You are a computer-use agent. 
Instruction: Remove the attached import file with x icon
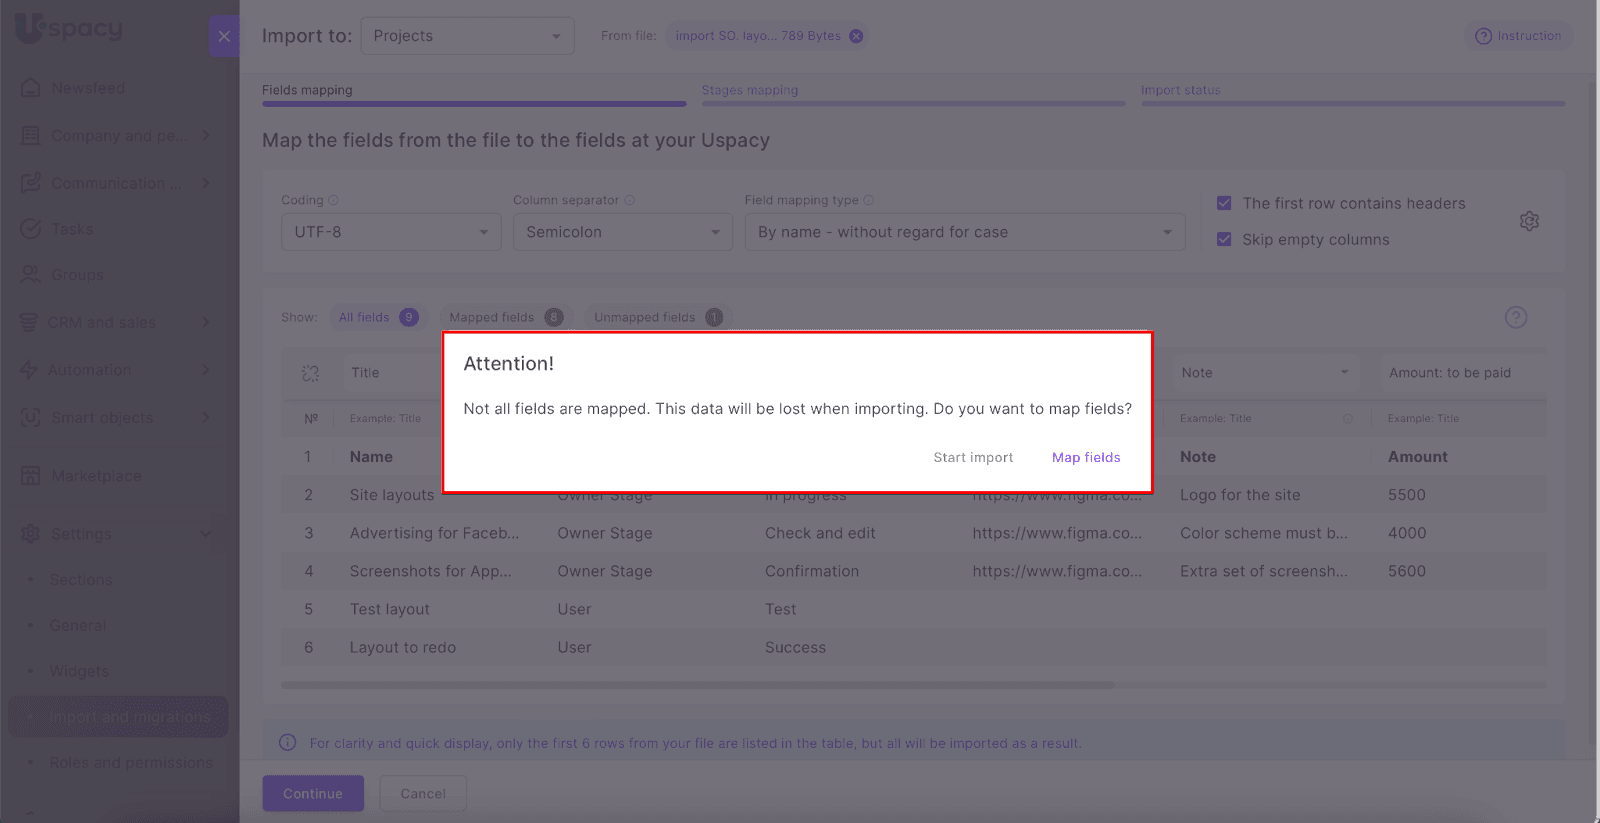pos(856,36)
